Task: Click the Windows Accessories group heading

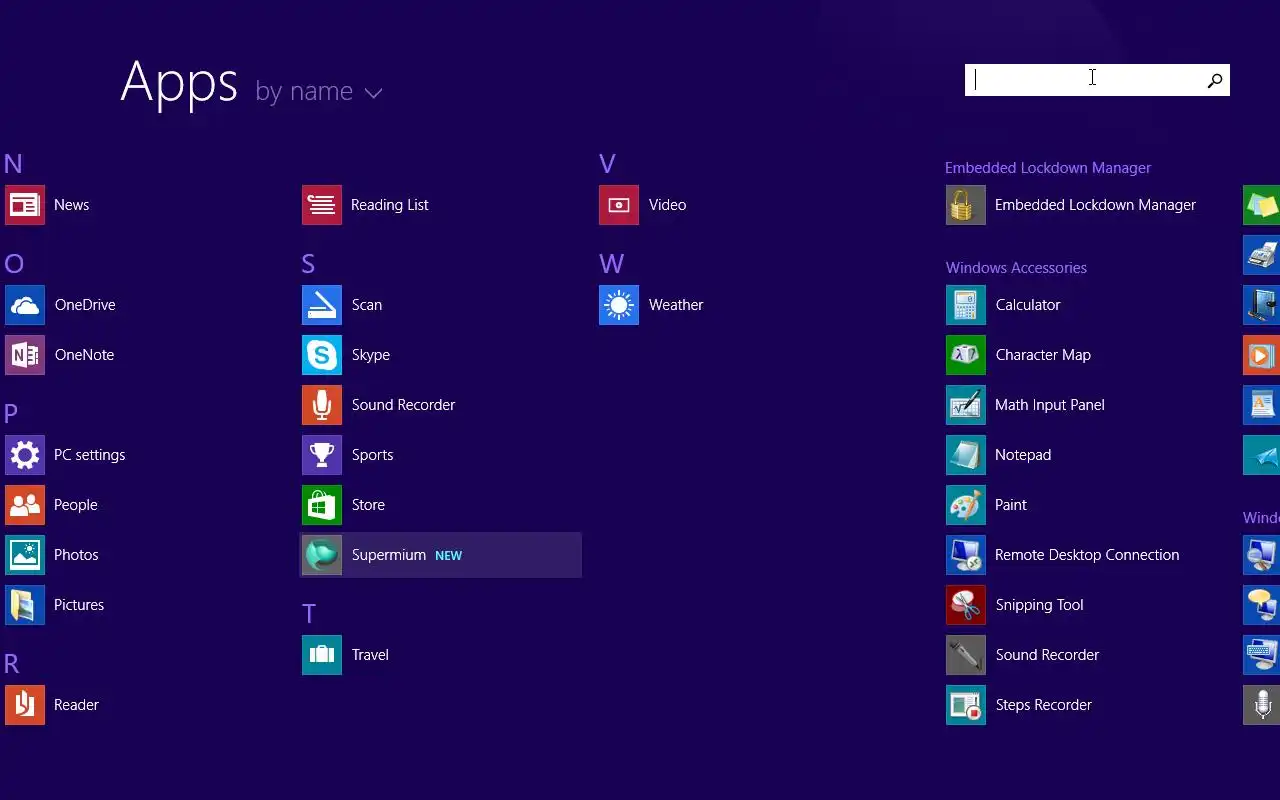Action: (1016, 268)
